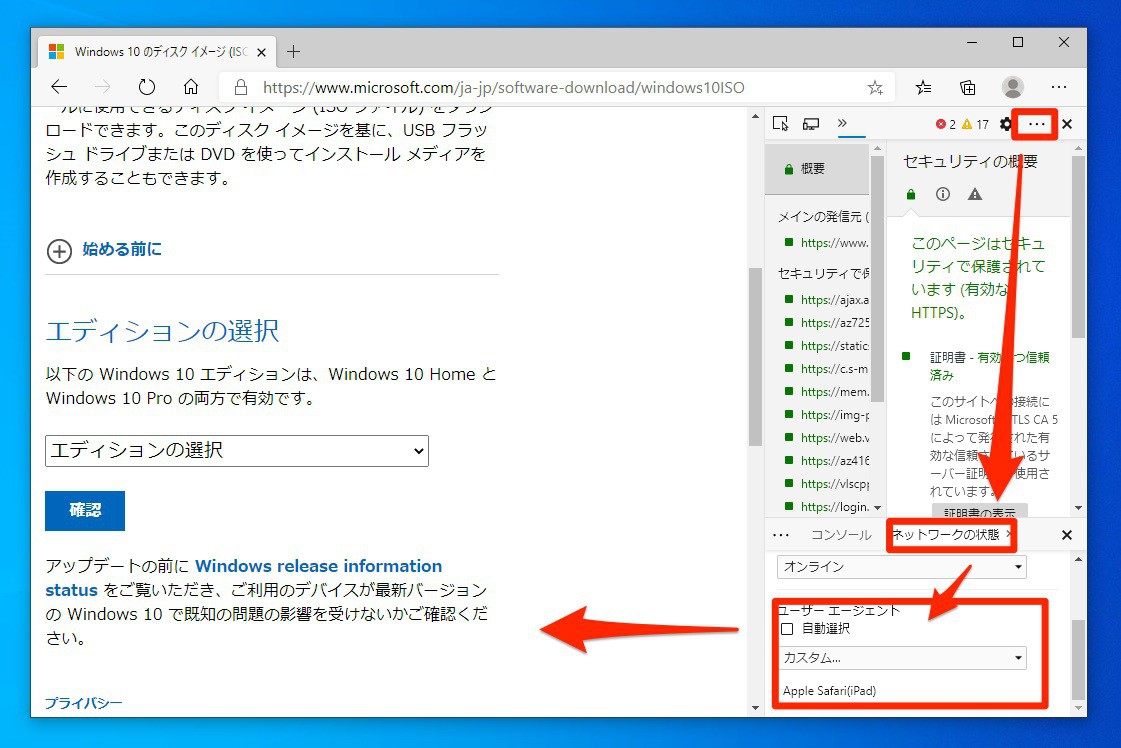The height and width of the screenshot is (748, 1121).
Task: Select the https://web.v origin entry
Action: pos(826,438)
